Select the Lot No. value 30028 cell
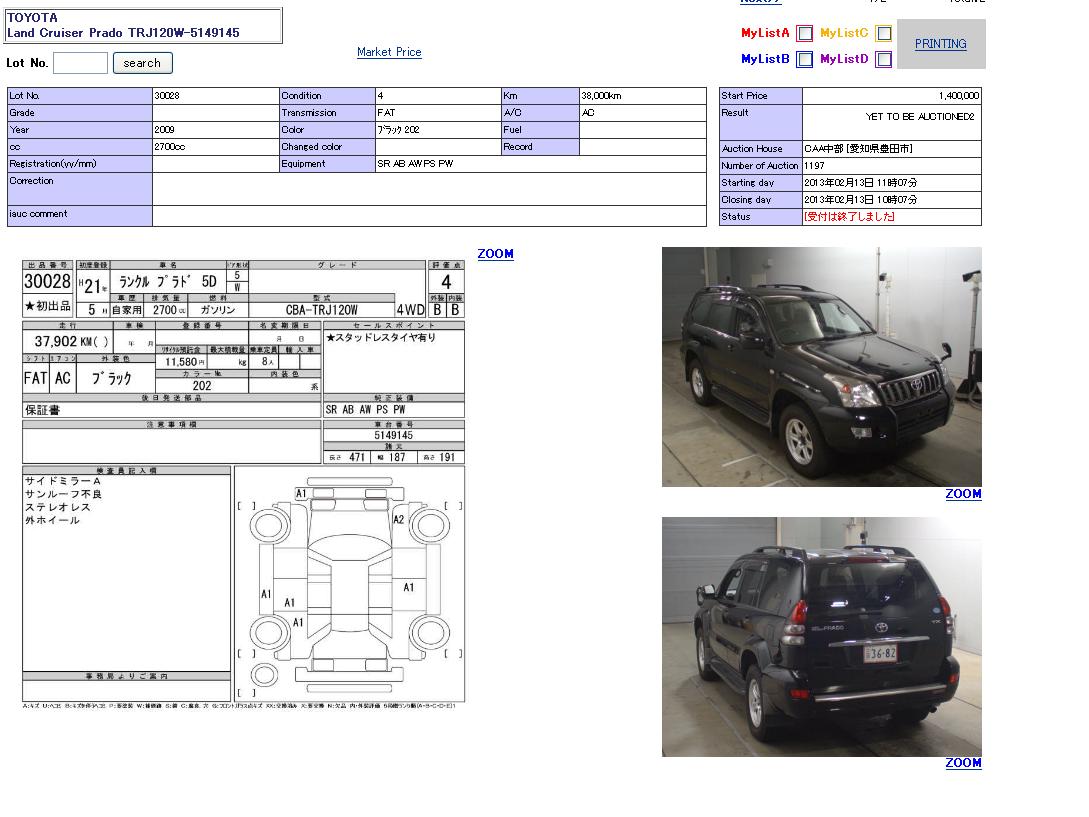Image resolution: width=1089 pixels, height=817 pixels. click(x=215, y=96)
